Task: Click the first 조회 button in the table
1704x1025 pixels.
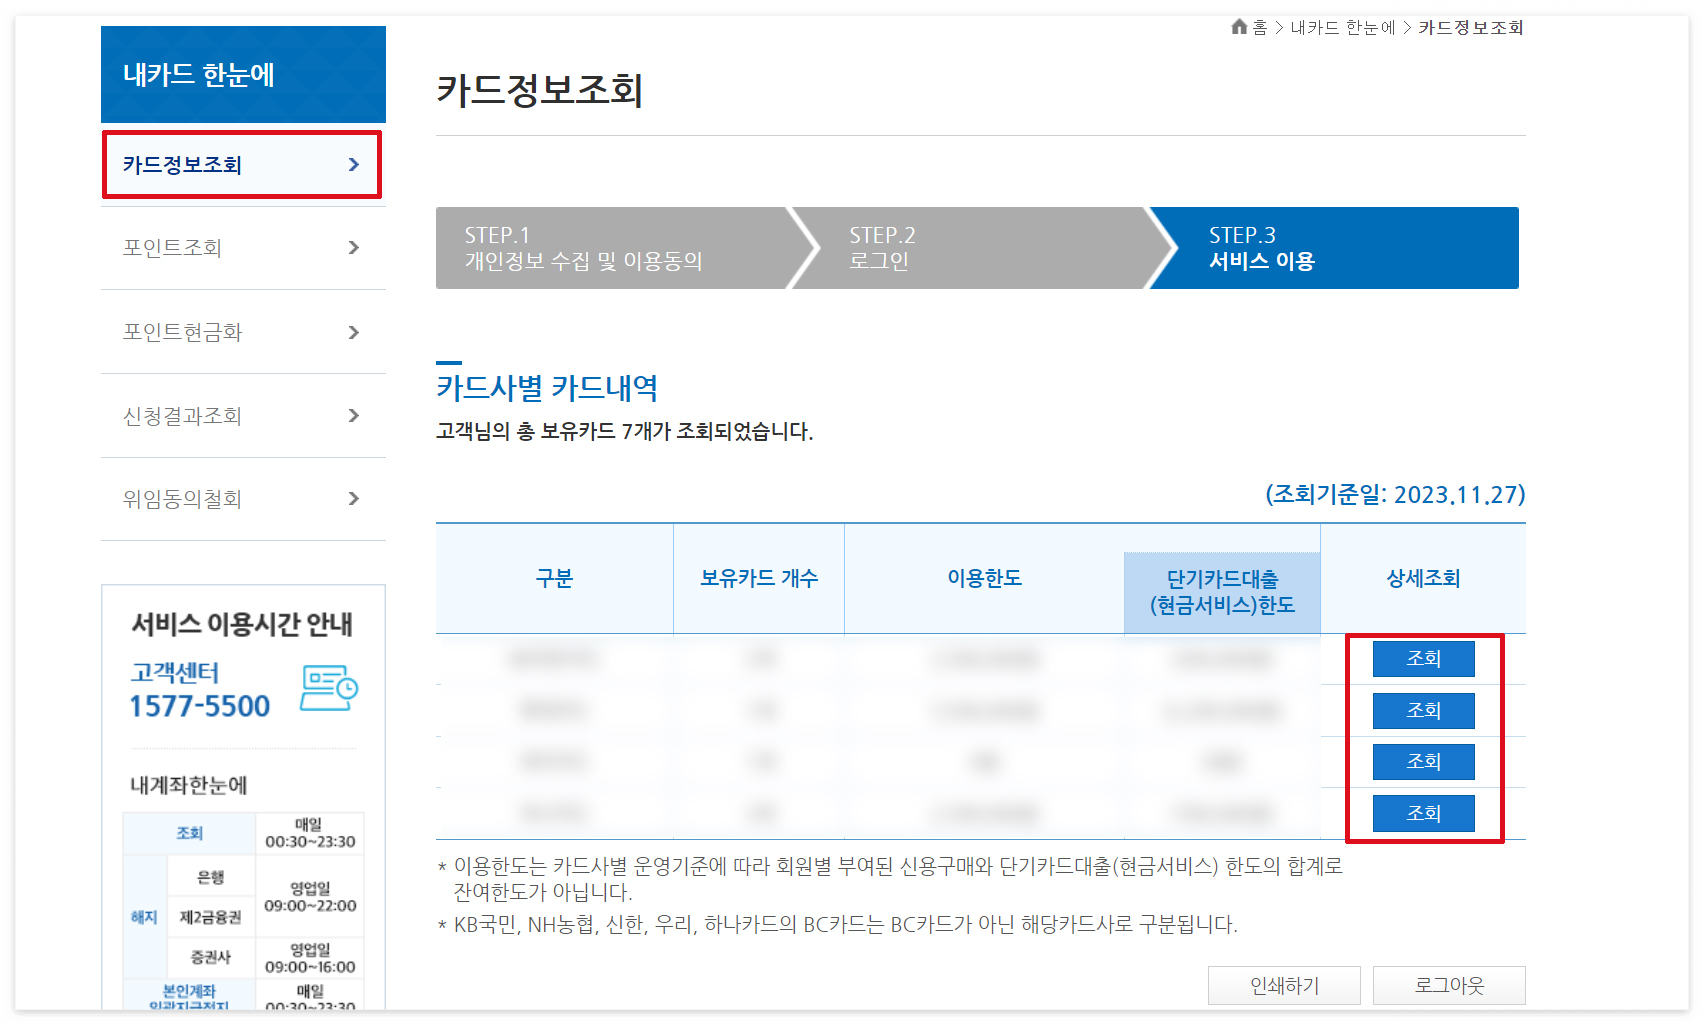Action: 1424,659
